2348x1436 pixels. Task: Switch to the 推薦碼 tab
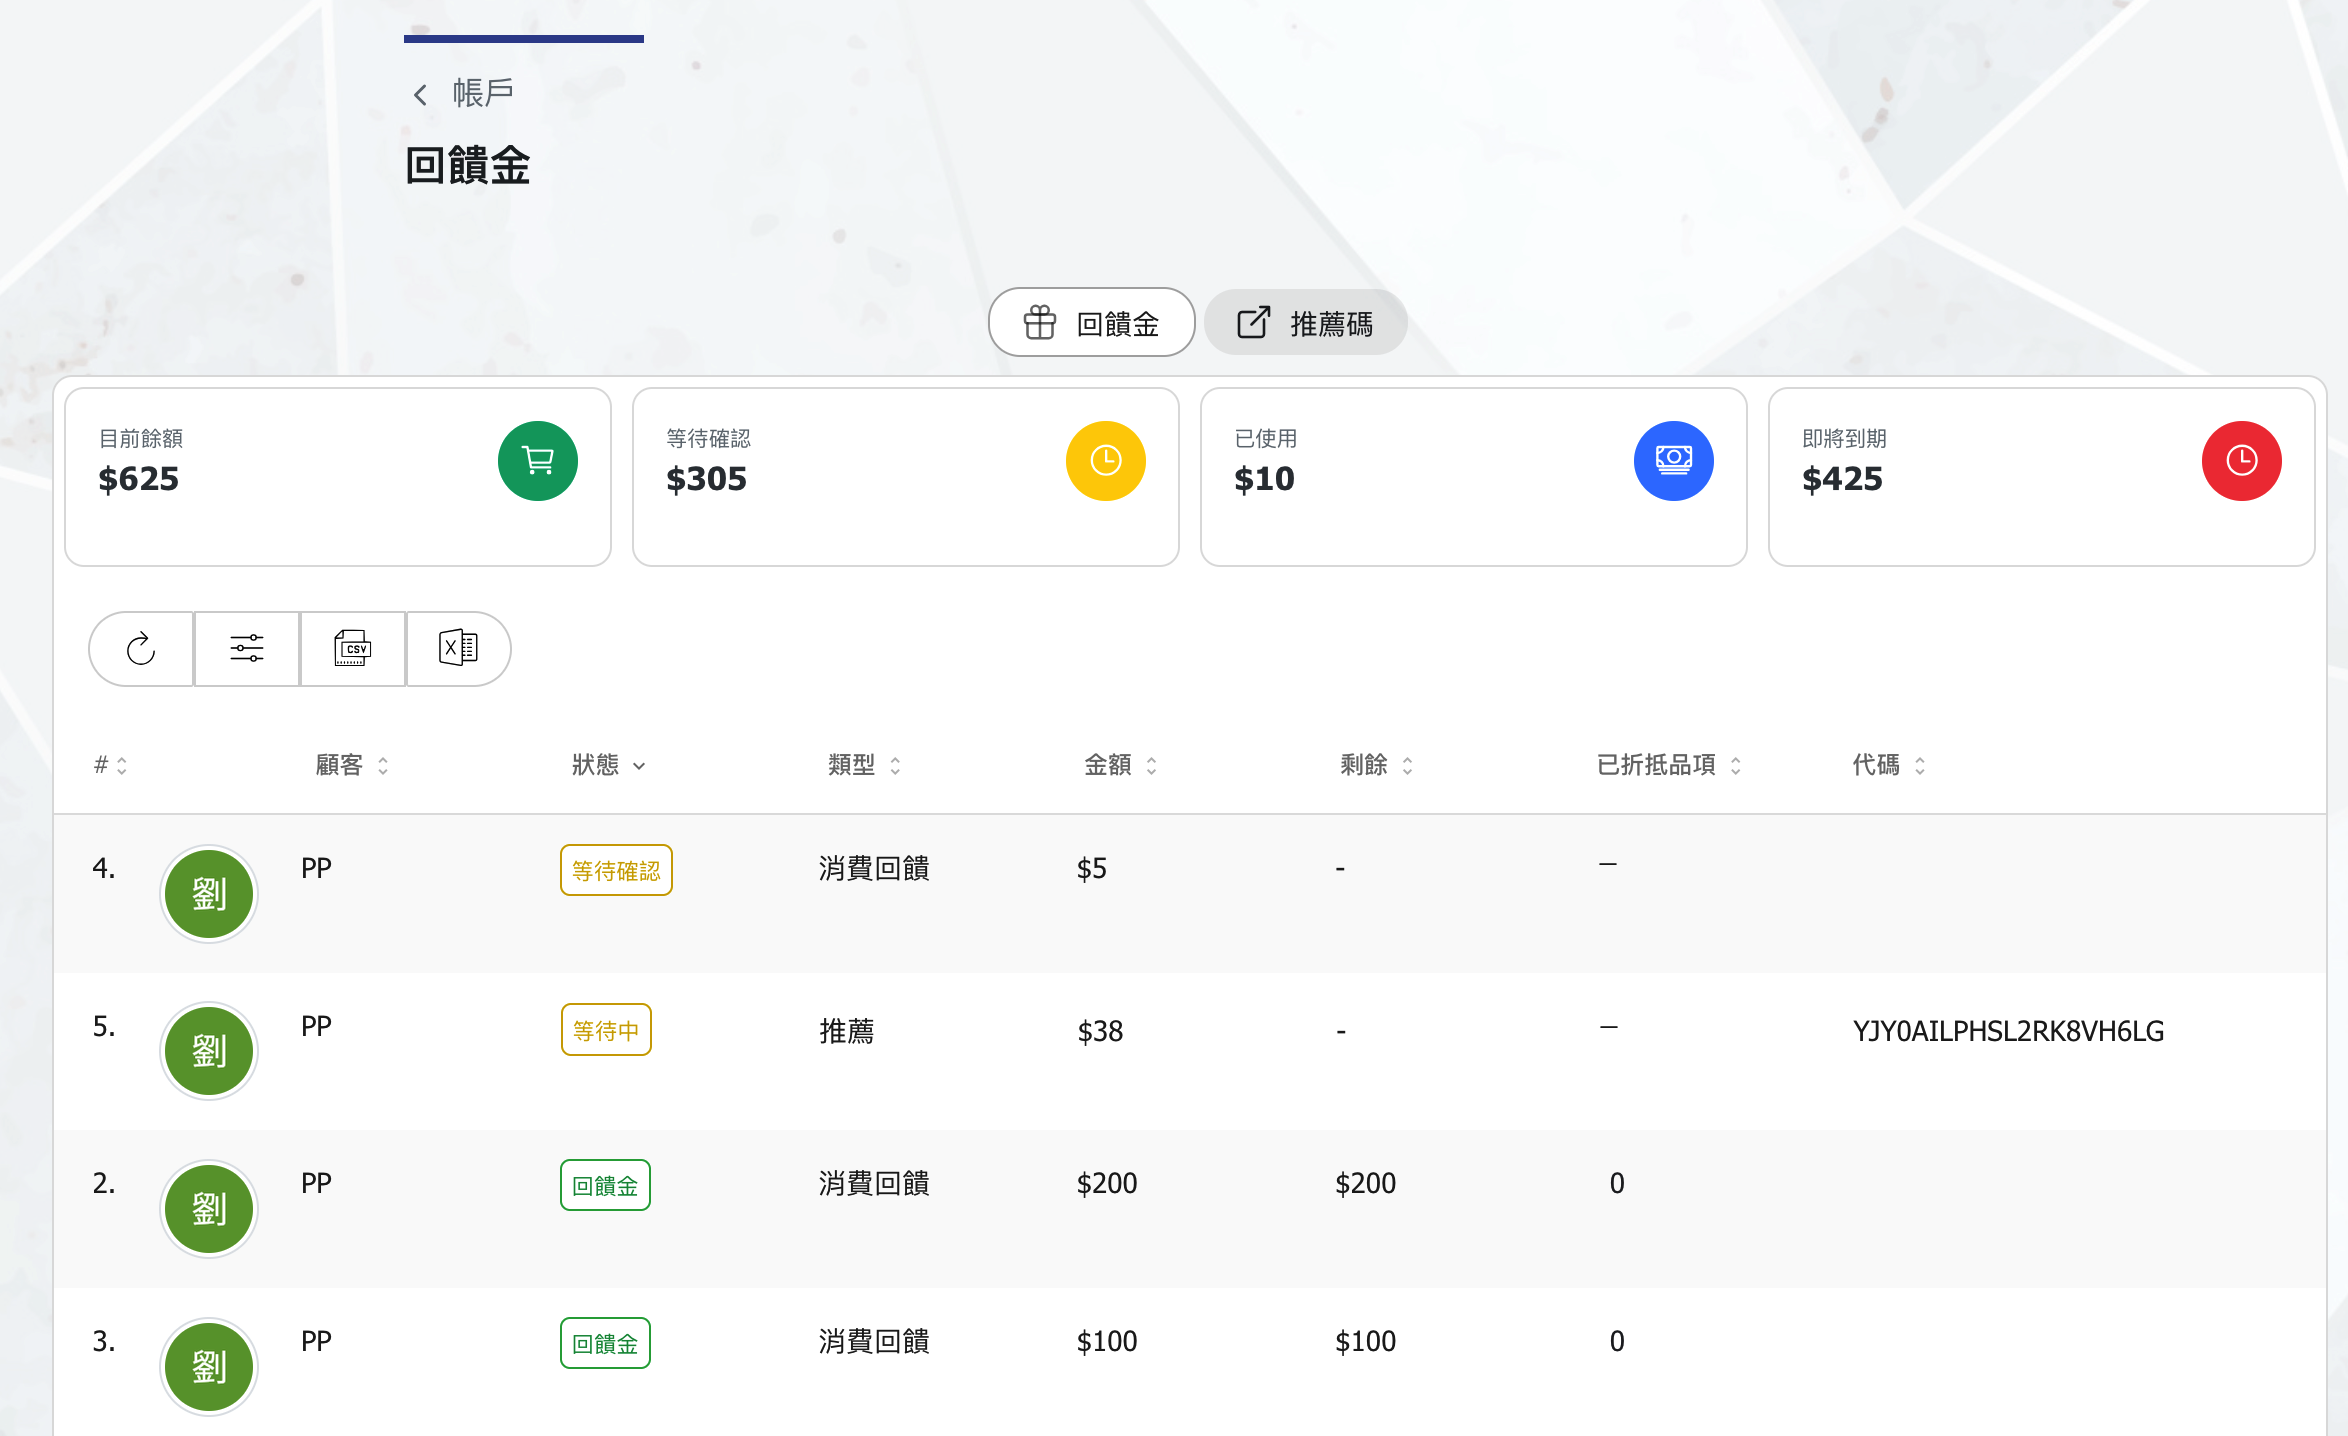1305,323
